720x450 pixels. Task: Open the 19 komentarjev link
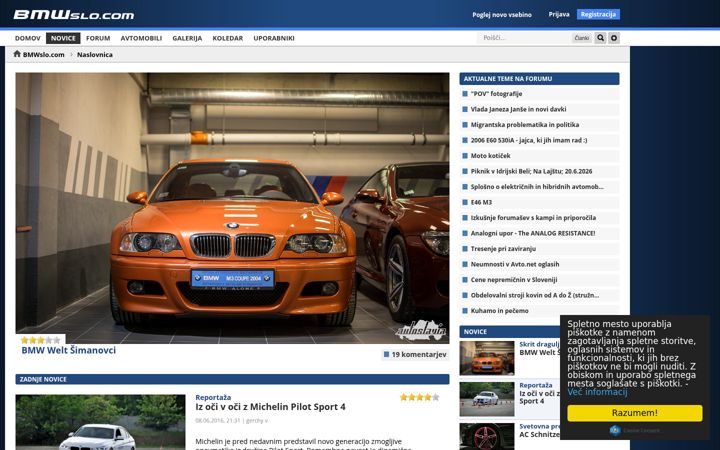click(419, 354)
